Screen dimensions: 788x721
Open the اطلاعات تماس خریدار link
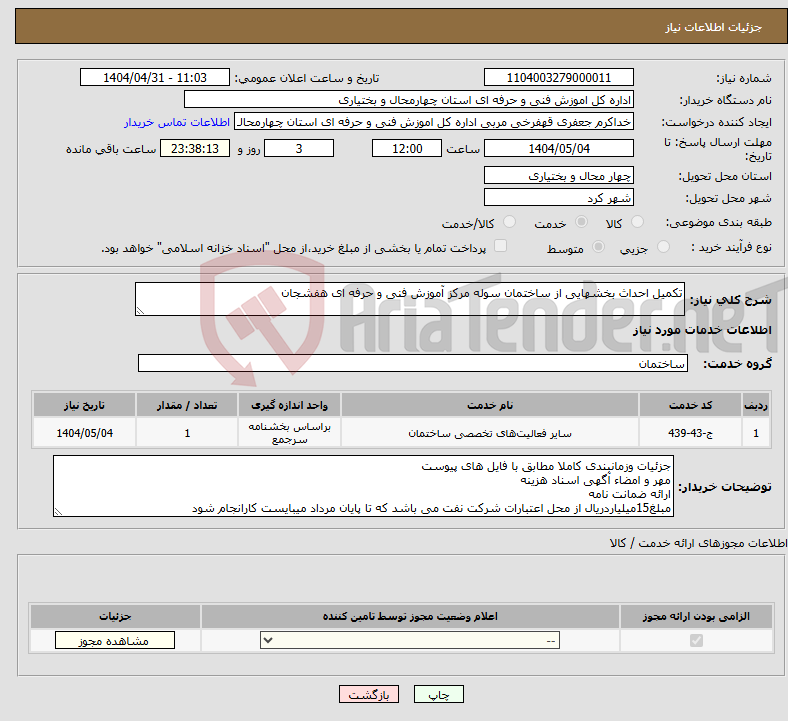[177, 122]
